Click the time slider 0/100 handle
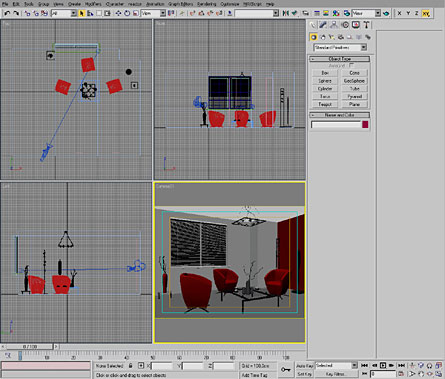Screen dimensions: 445x379 (x=30, y=347)
